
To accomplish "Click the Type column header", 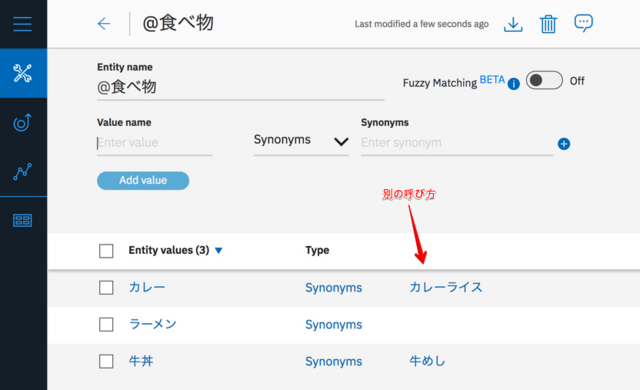I will [x=317, y=250].
